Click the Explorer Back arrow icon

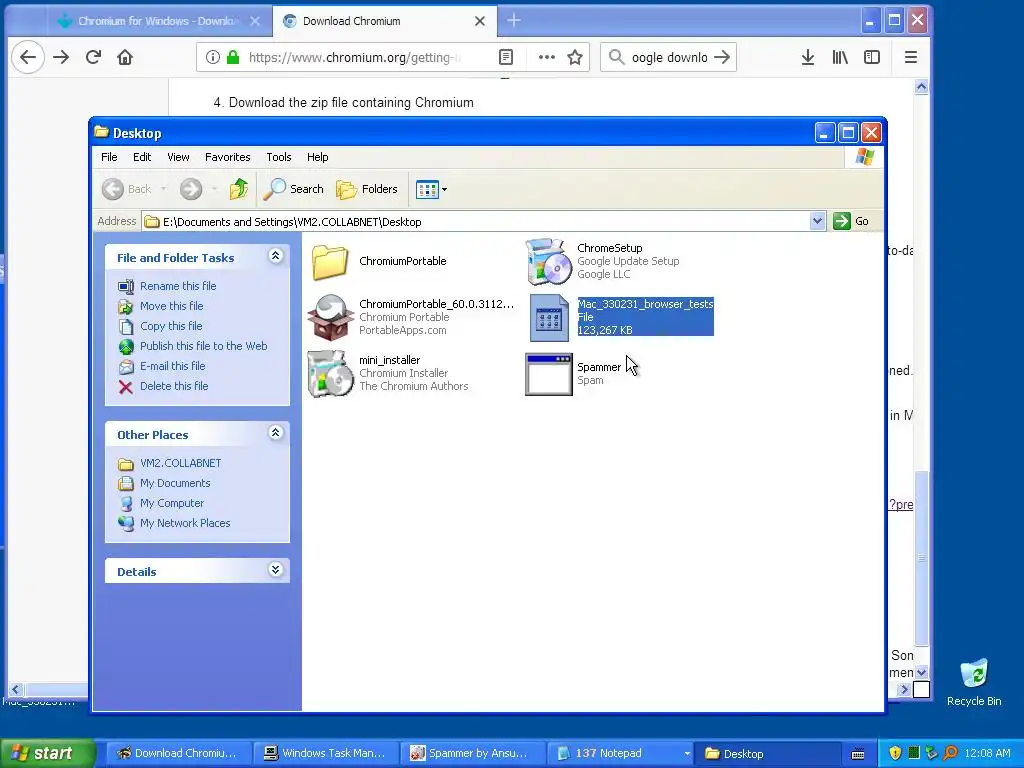[112, 189]
